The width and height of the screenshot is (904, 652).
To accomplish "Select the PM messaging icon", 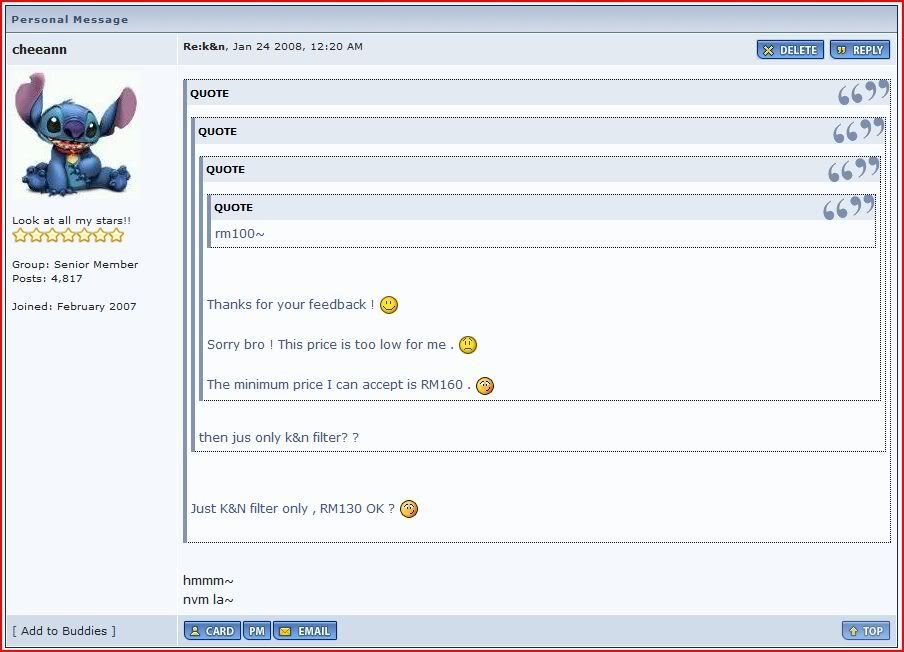I will point(256,630).
